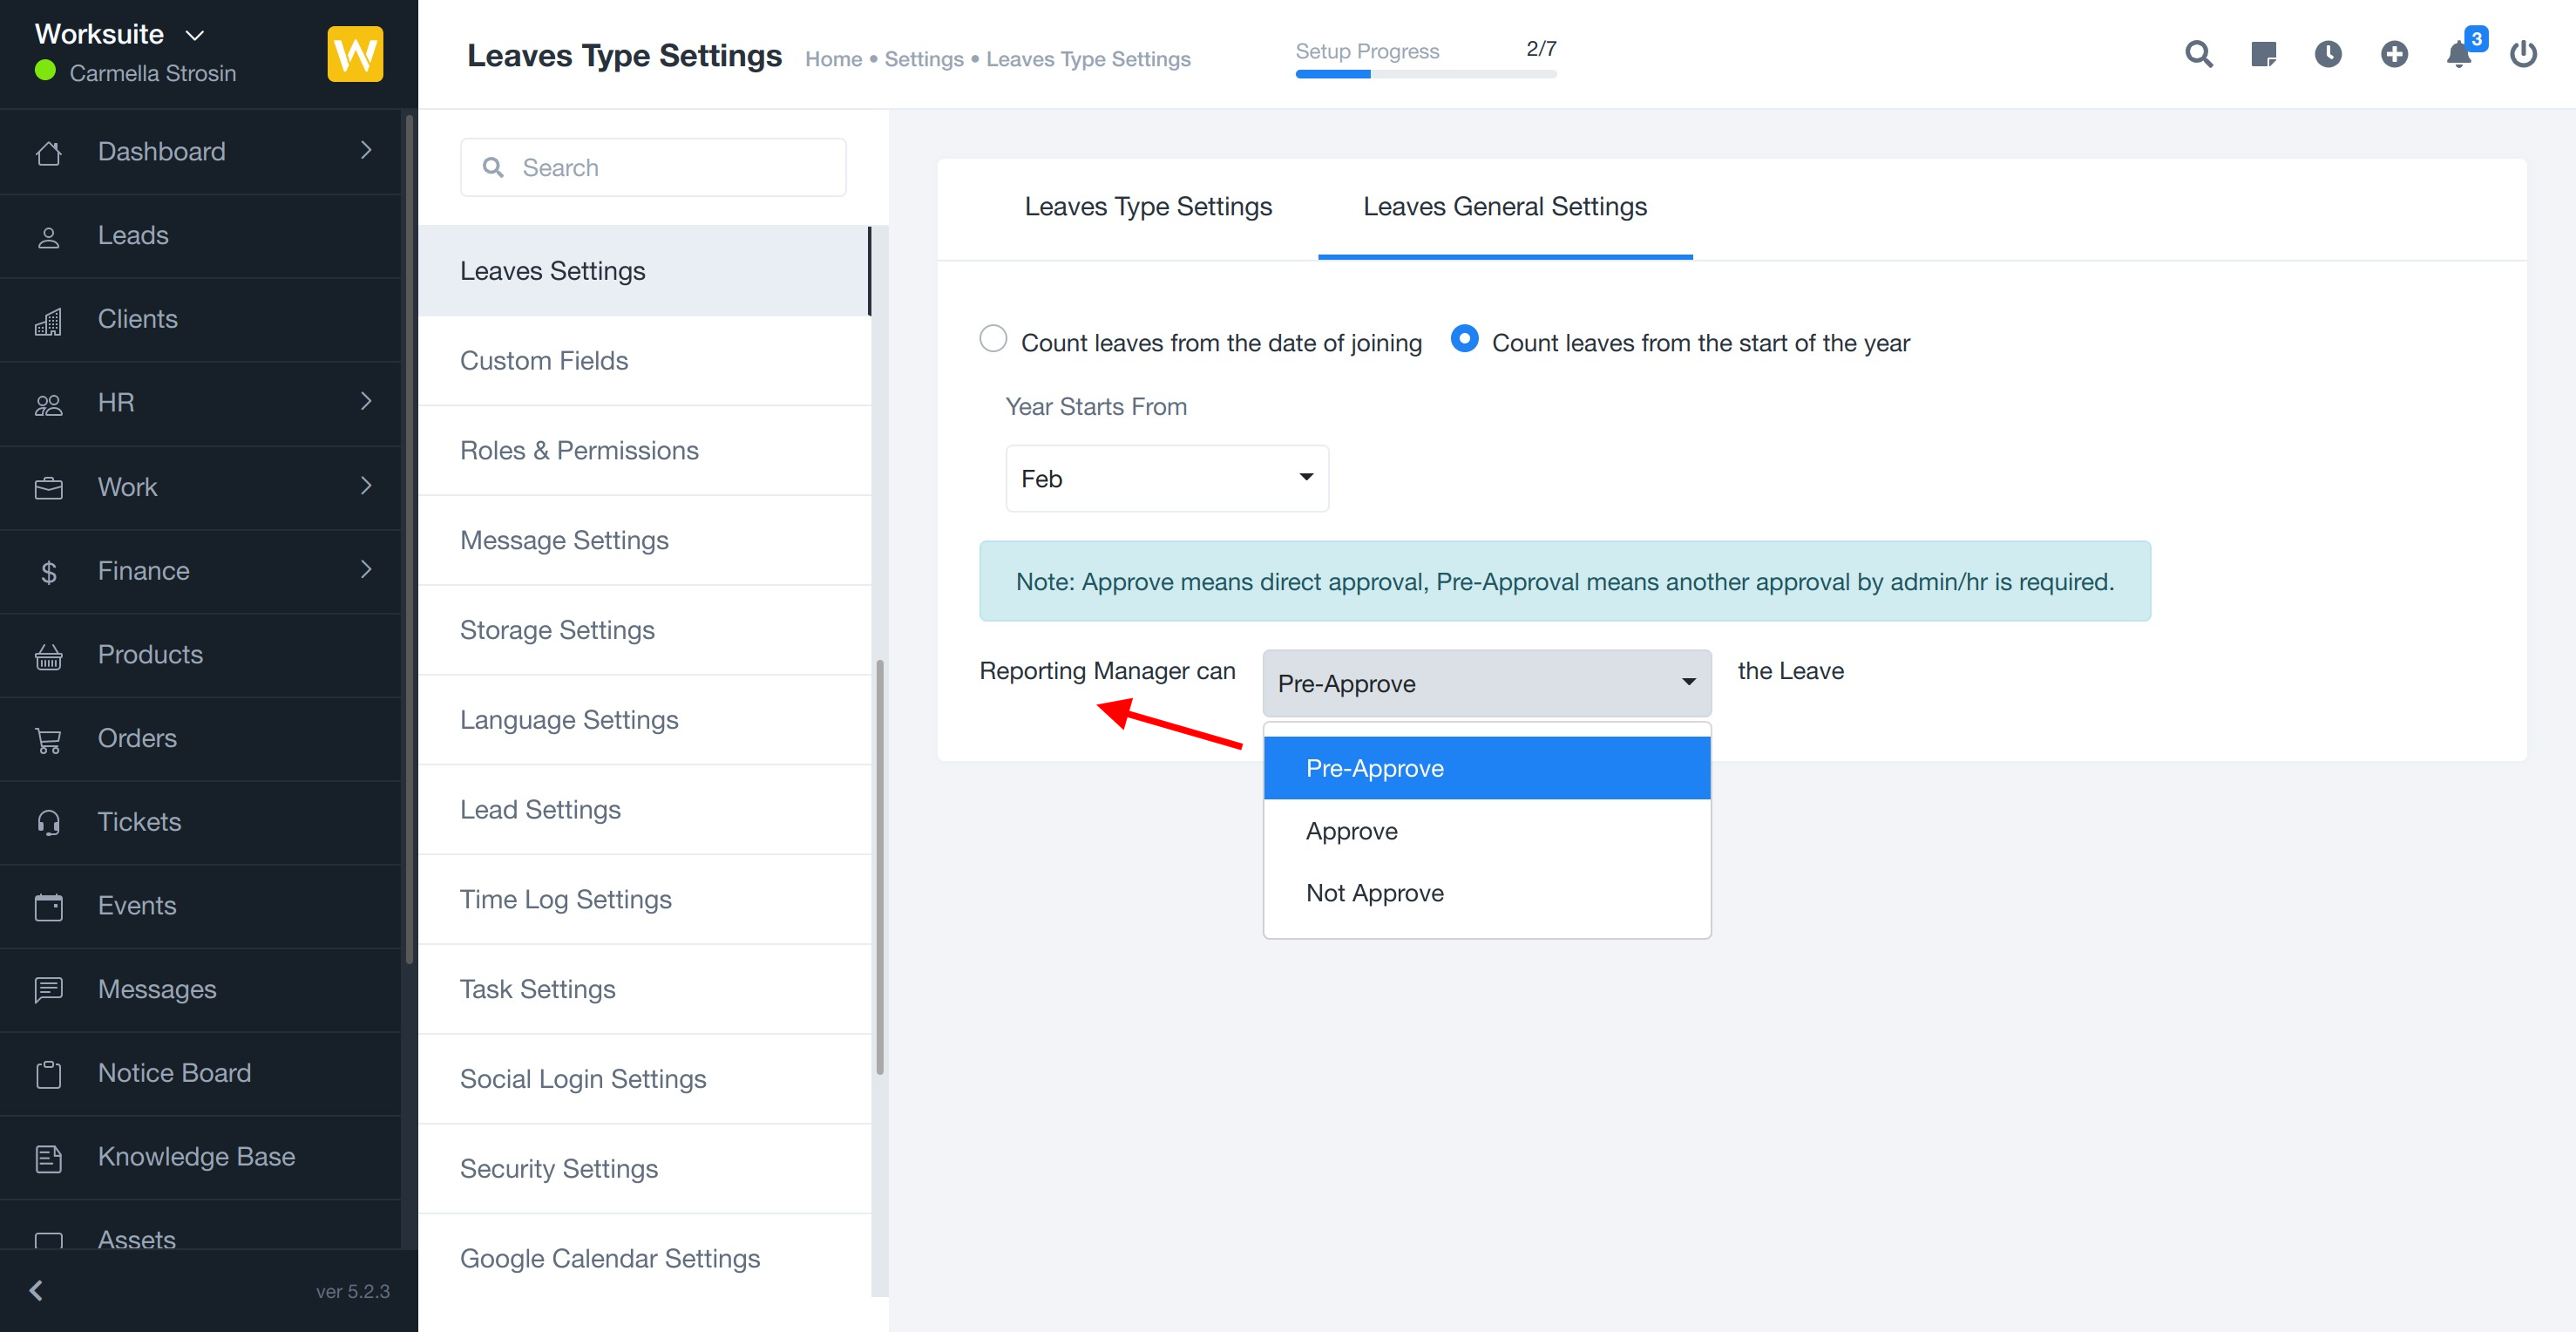Click the Setup Progress bar

pos(1425,73)
